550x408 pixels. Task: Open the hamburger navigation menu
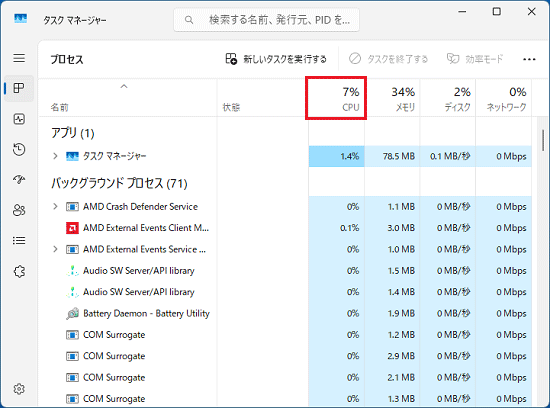pyautogui.click(x=19, y=58)
